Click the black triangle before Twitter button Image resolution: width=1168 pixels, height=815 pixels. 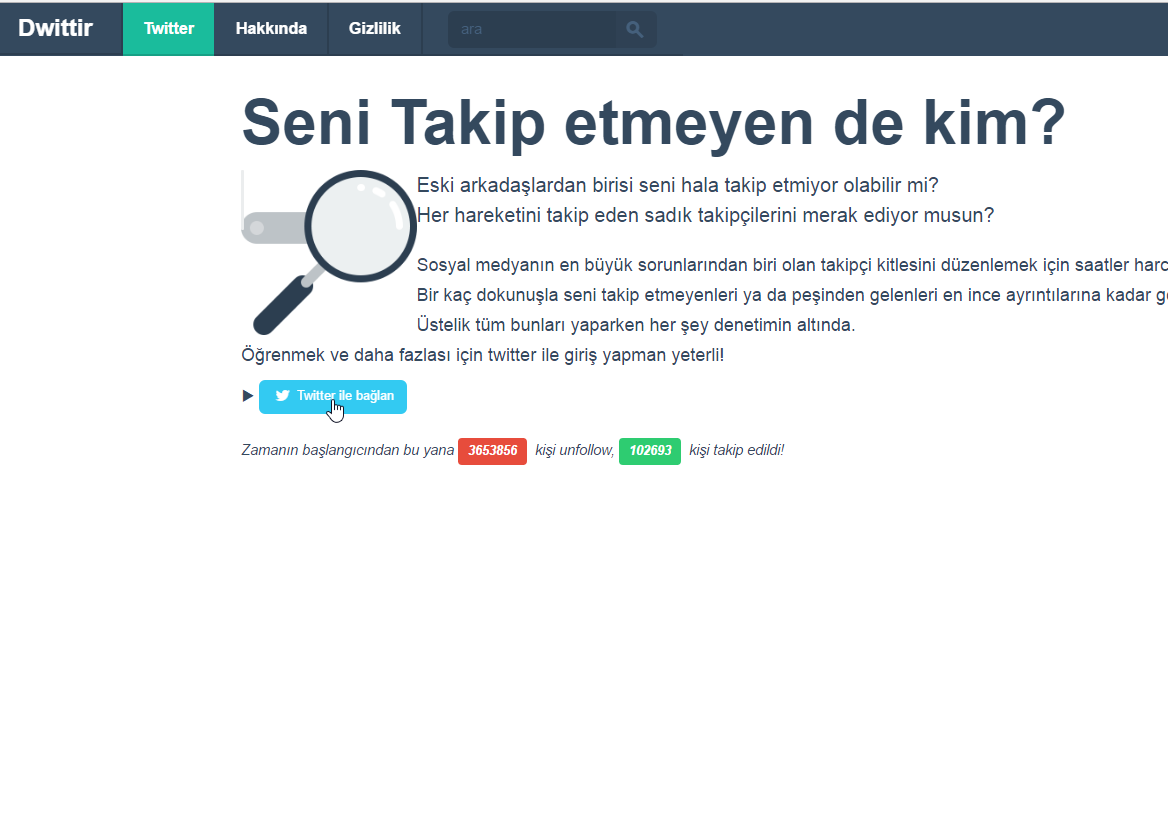pos(248,396)
